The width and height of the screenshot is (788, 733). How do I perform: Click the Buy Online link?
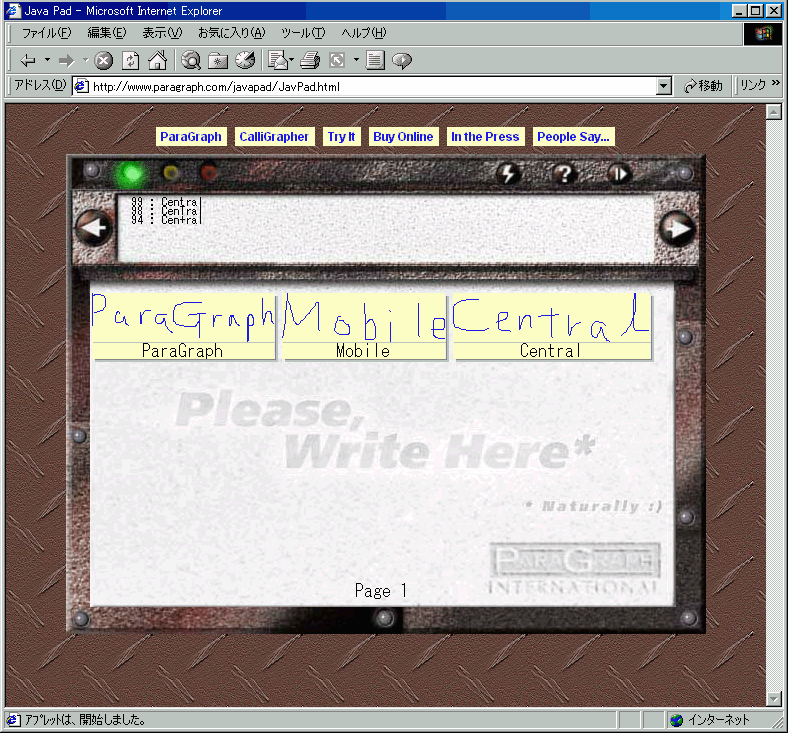click(x=403, y=137)
